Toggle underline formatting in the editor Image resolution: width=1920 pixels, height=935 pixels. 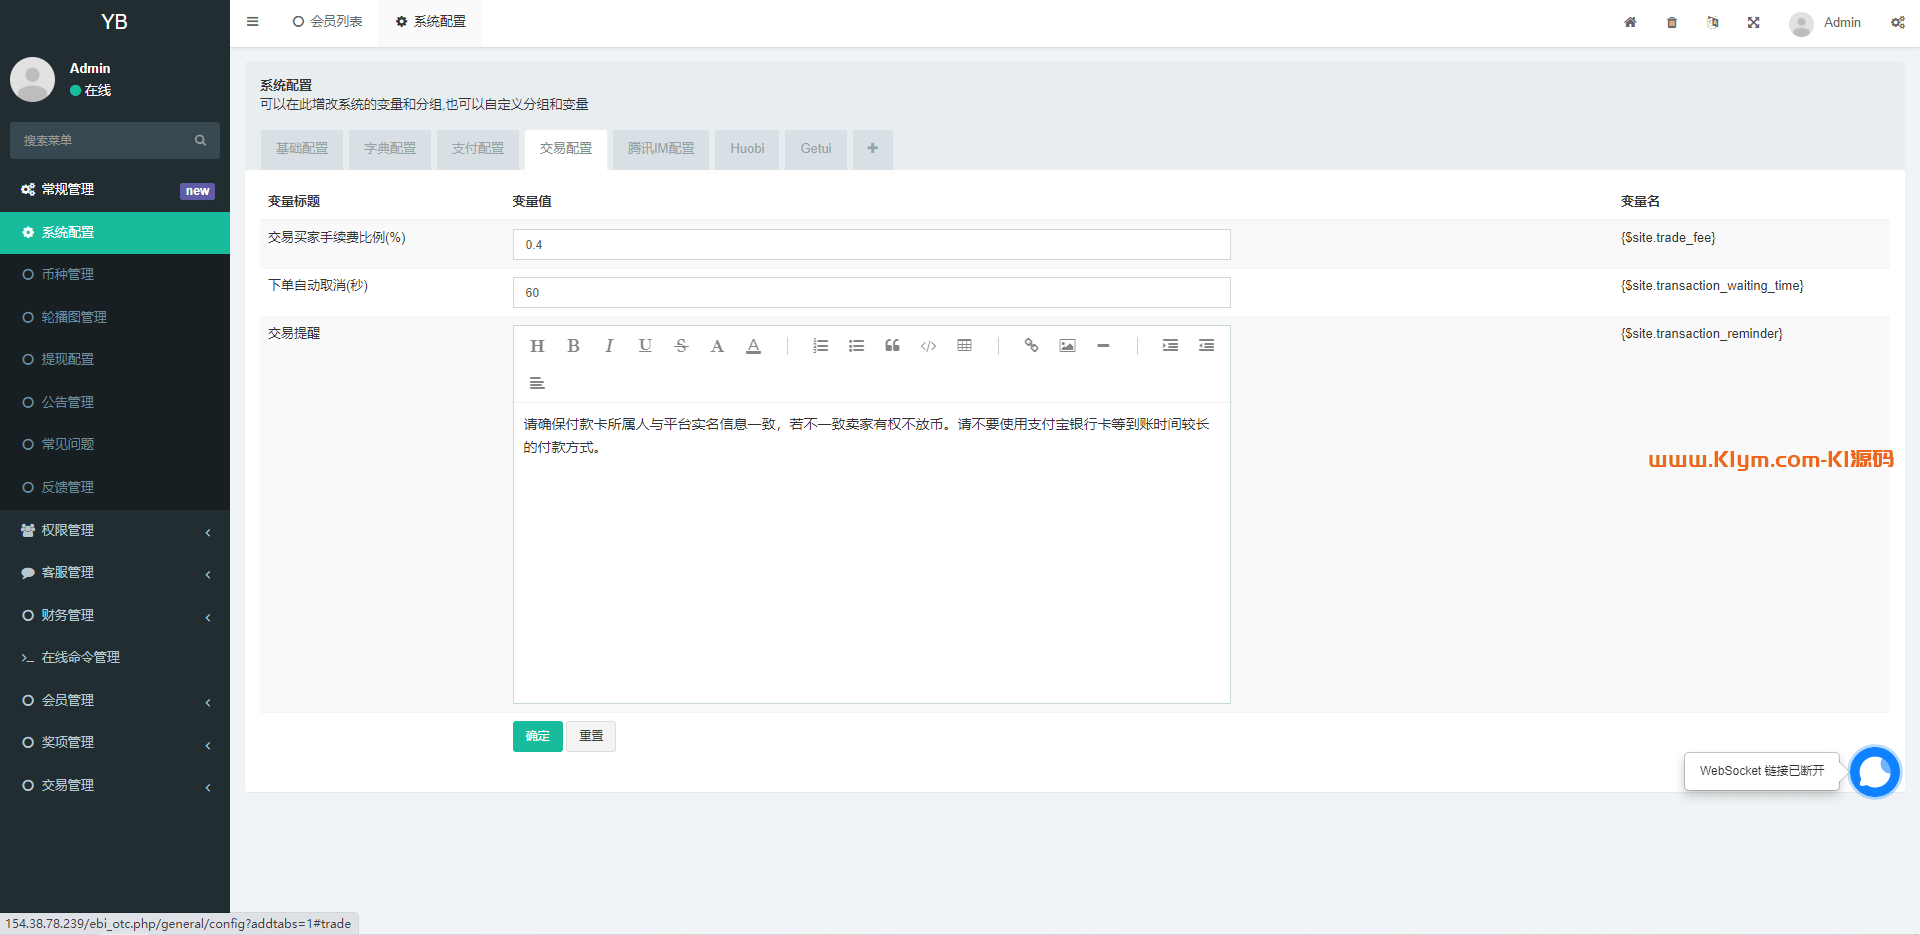645,346
